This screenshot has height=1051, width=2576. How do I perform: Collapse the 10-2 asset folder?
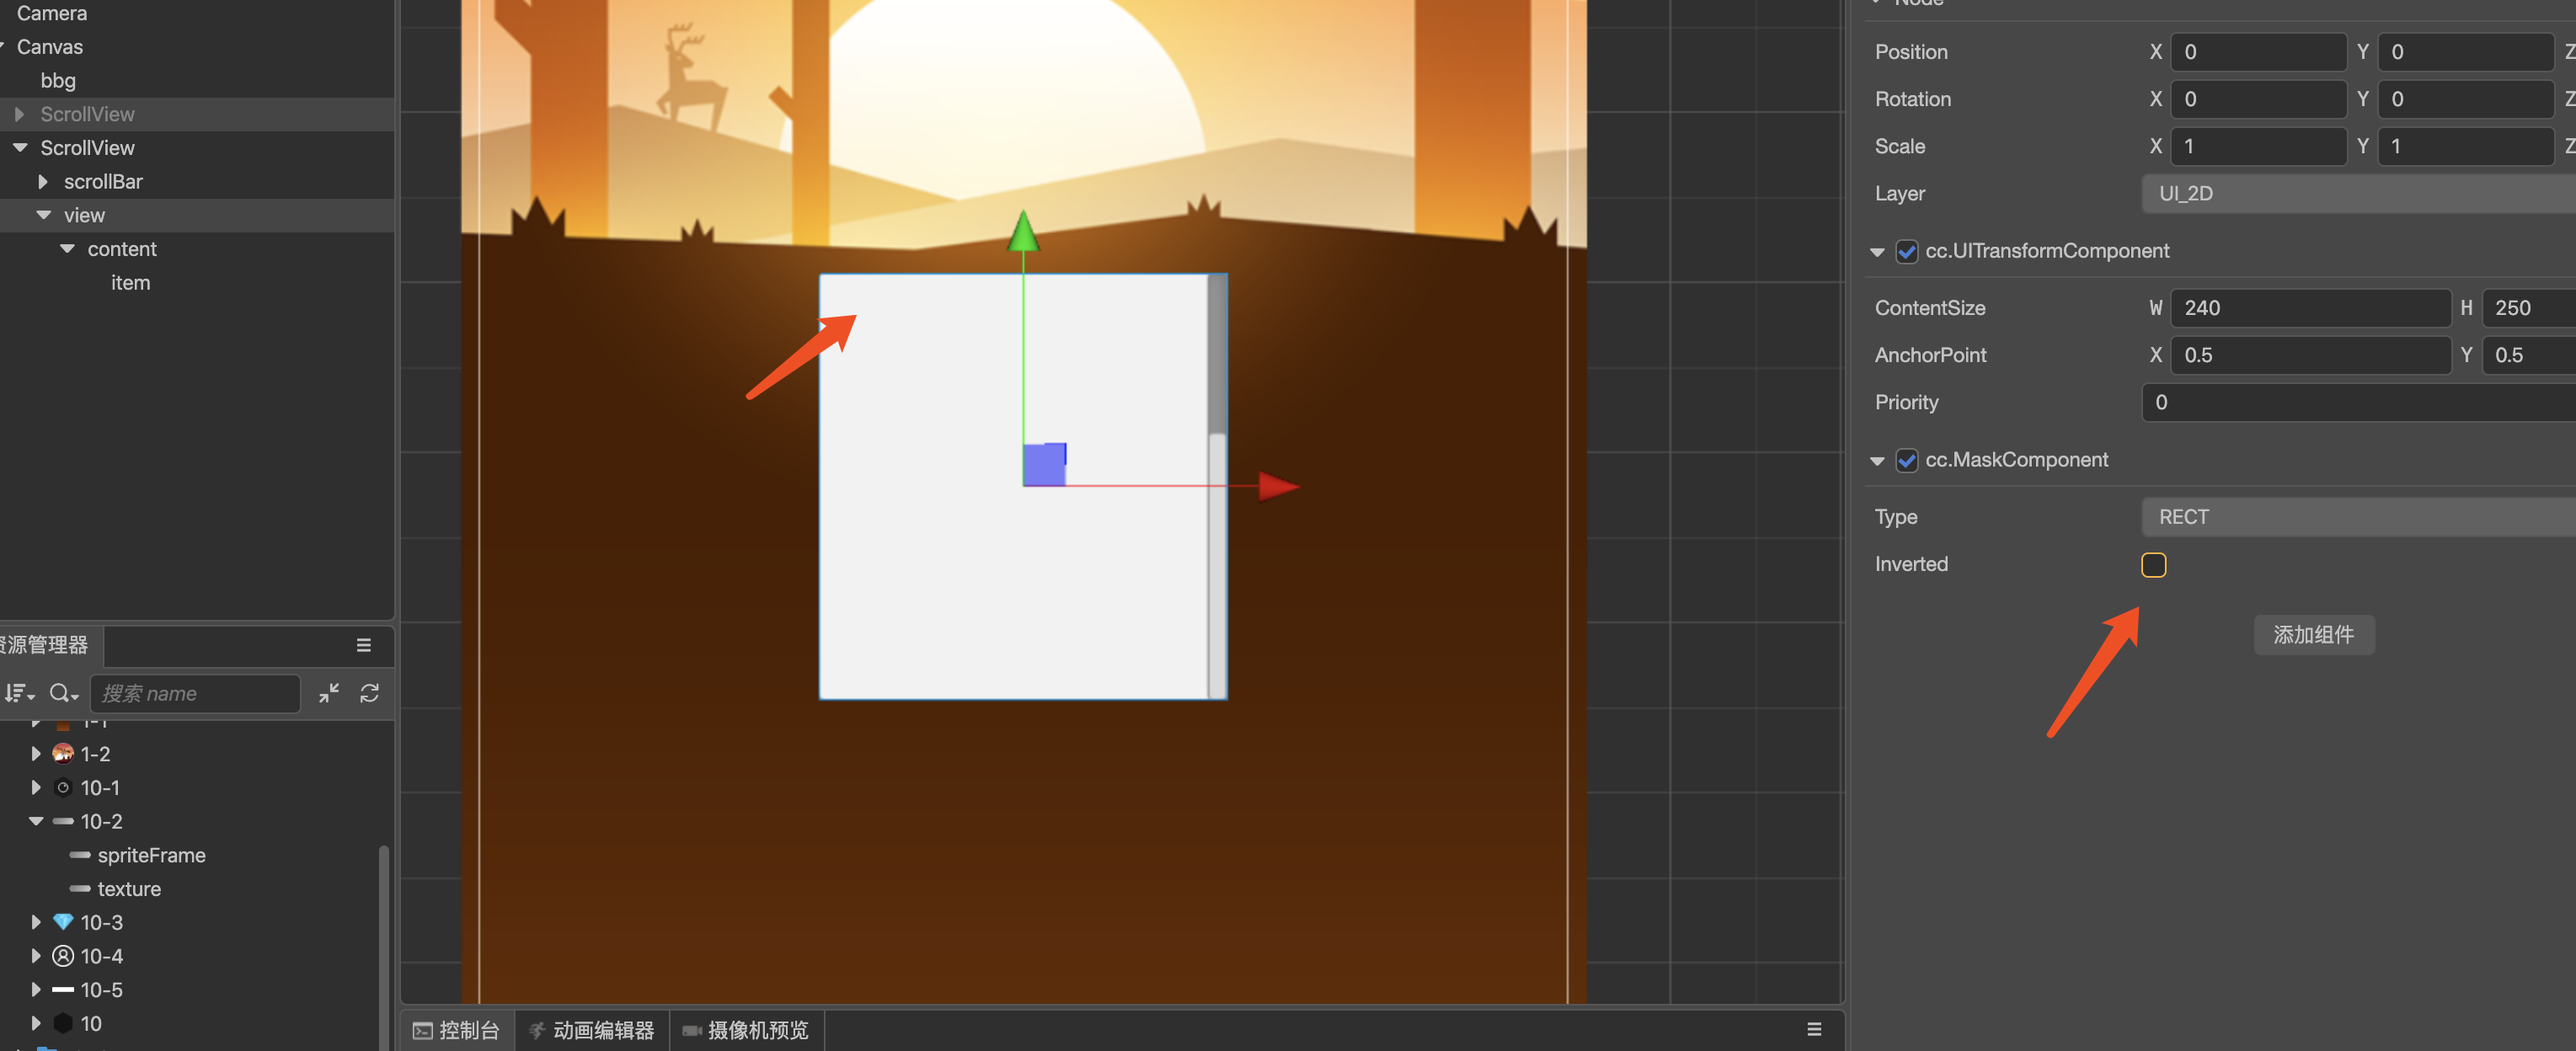[36, 821]
